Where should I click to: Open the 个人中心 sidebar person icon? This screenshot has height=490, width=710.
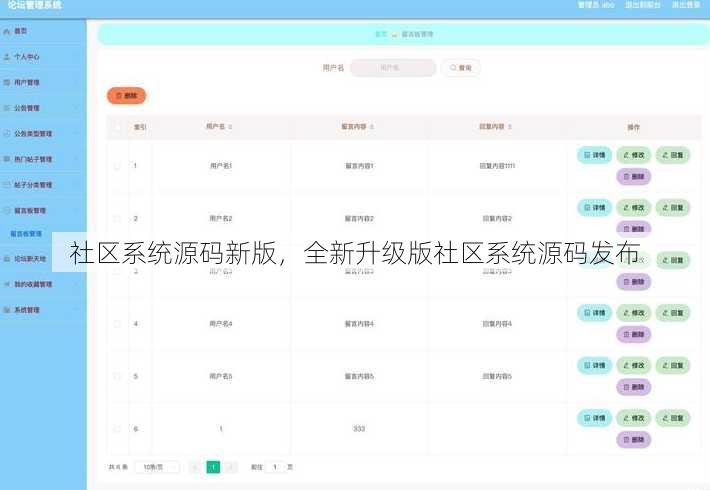coord(7,57)
